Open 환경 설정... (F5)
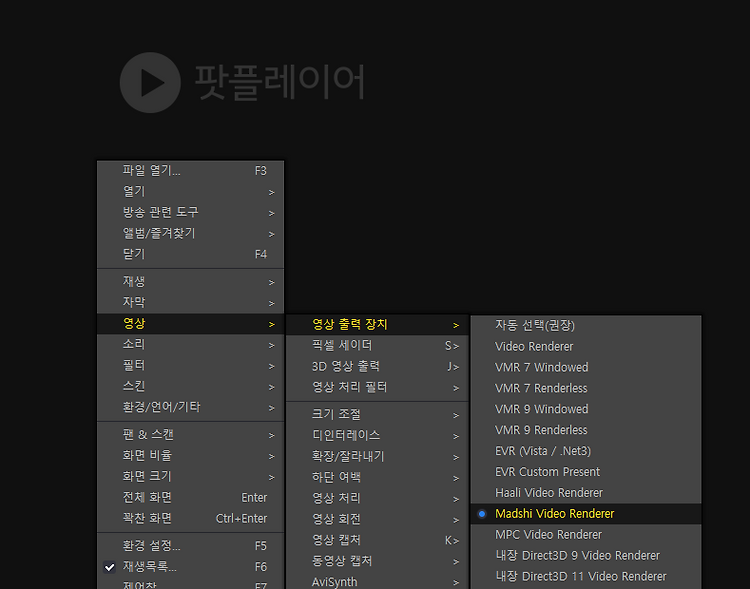 pyautogui.click(x=190, y=546)
